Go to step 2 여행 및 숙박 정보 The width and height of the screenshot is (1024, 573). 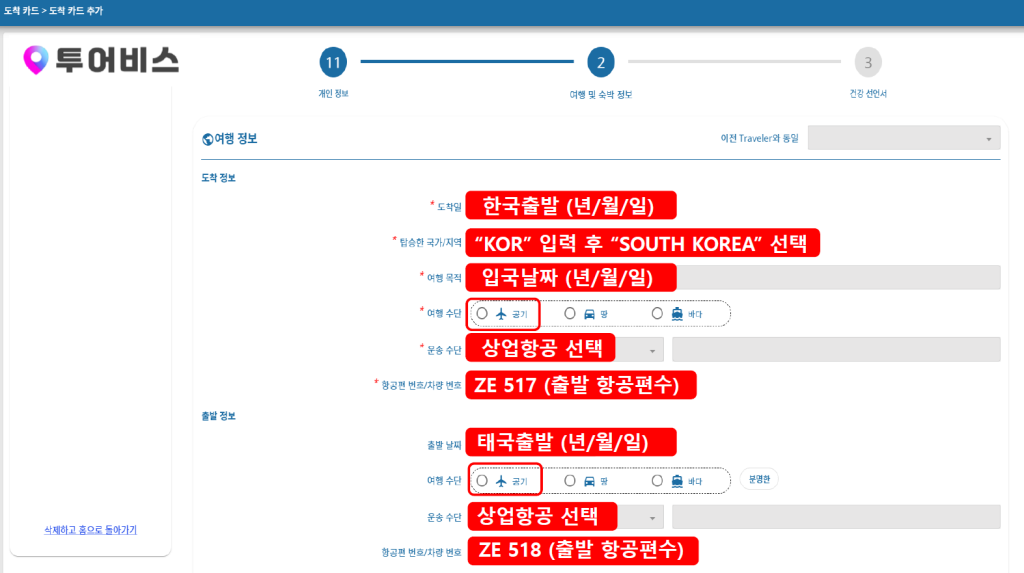pos(600,63)
